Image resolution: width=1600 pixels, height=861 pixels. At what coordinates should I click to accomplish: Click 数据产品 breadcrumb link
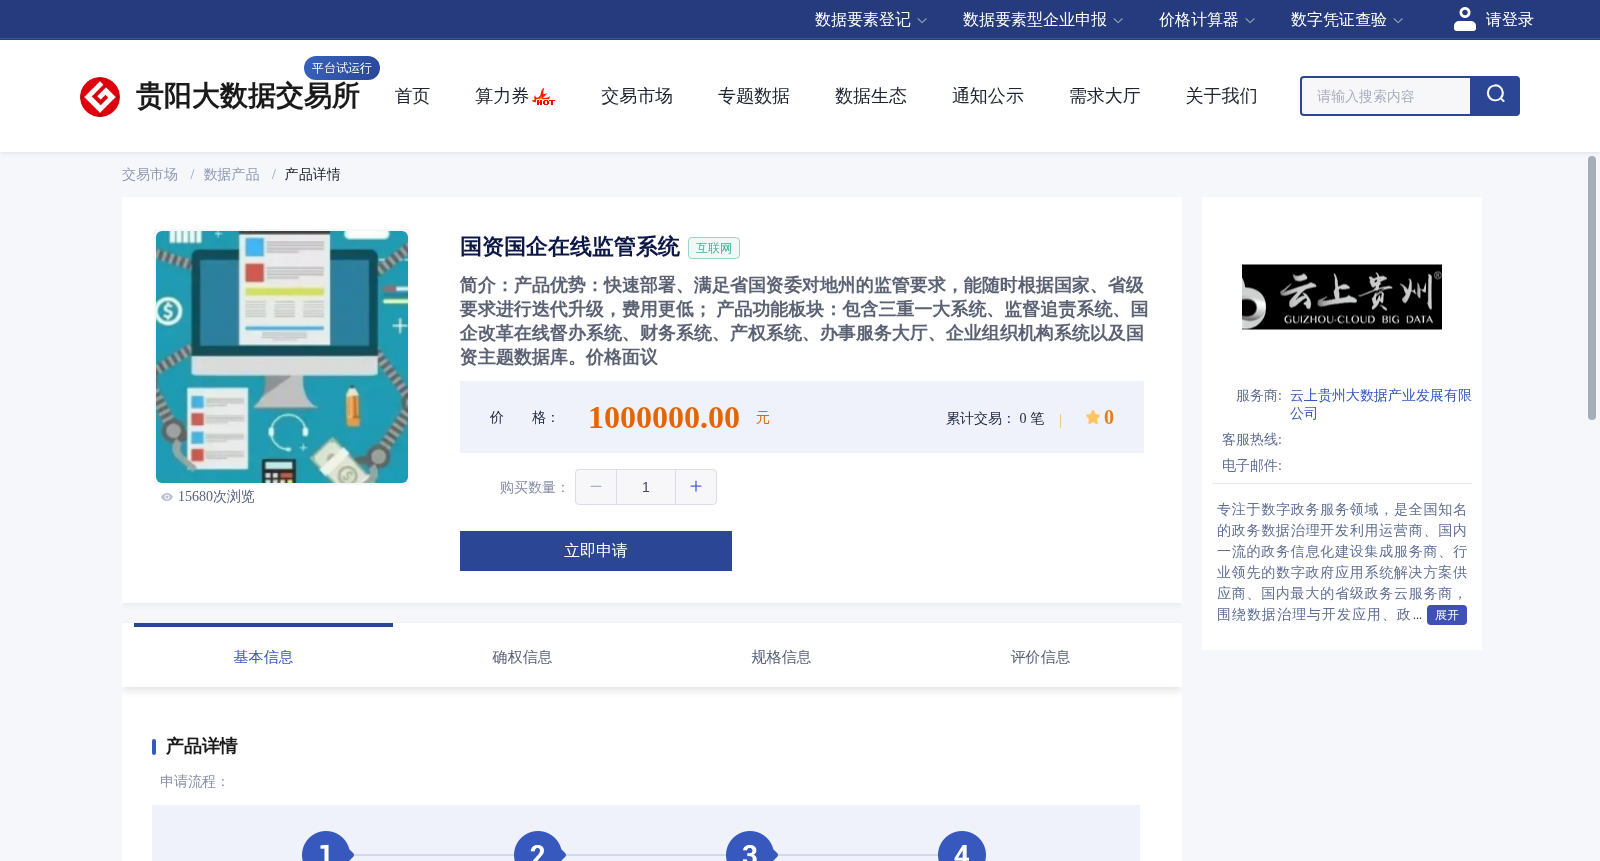(232, 175)
